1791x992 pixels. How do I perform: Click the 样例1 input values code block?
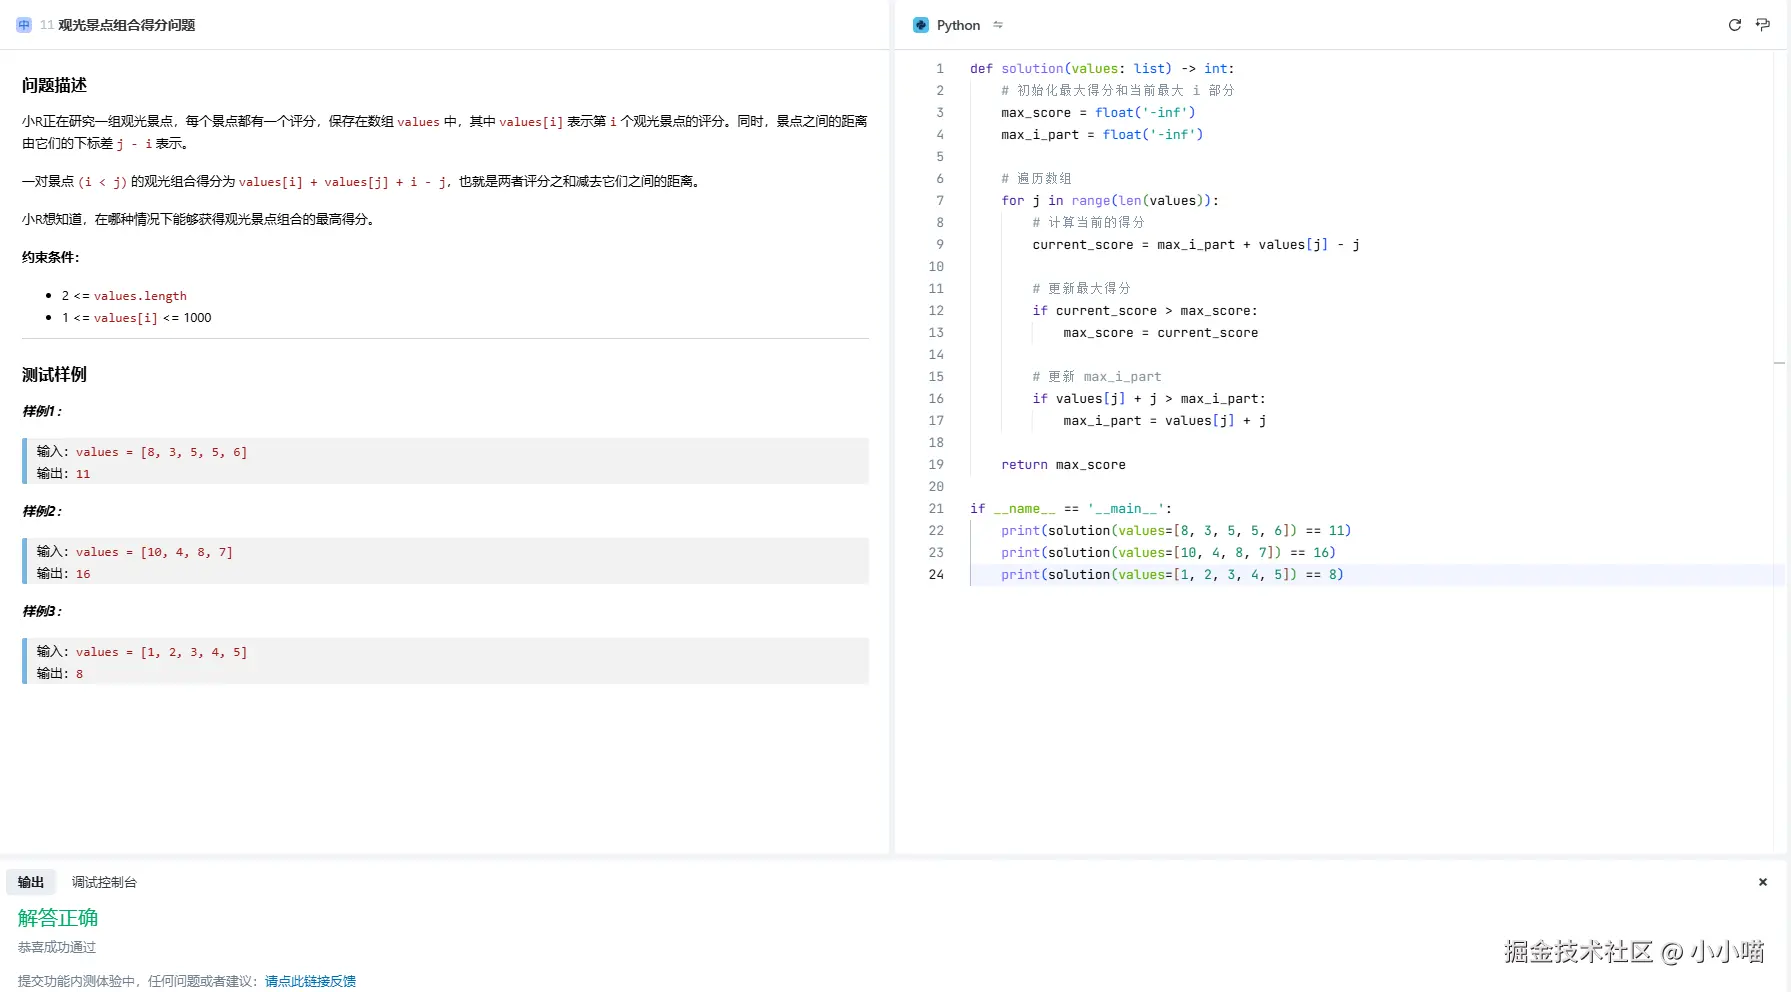445,461
